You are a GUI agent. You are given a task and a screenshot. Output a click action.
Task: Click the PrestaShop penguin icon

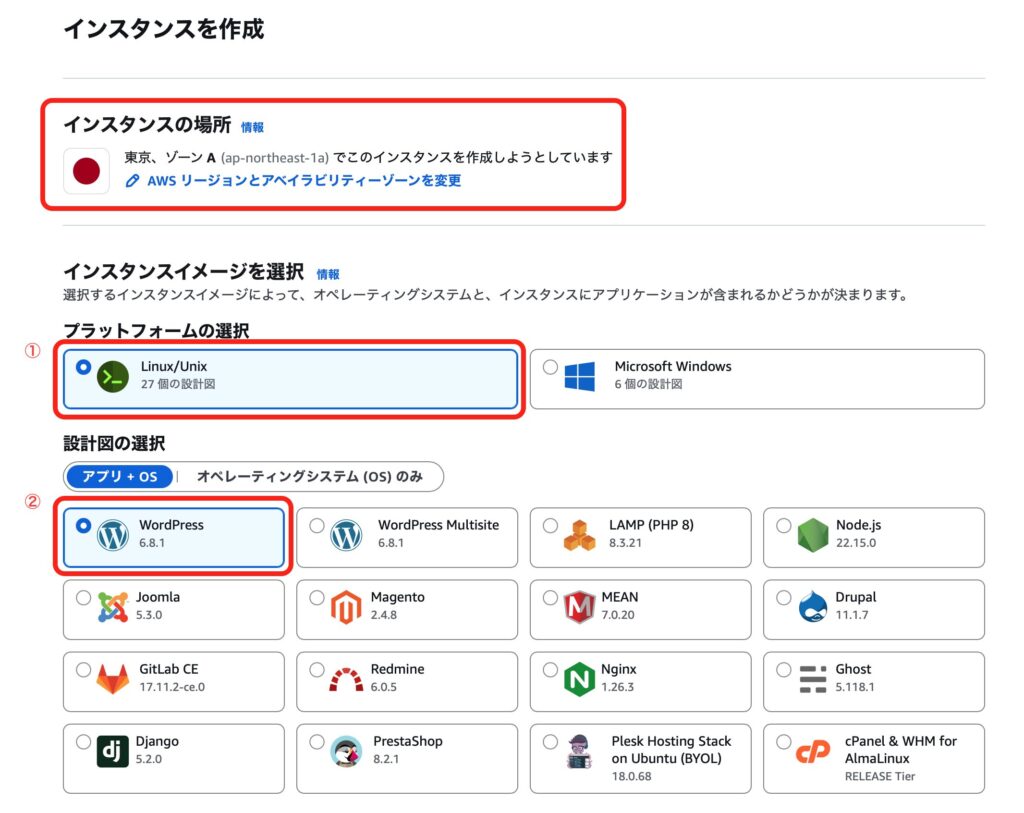[346, 751]
